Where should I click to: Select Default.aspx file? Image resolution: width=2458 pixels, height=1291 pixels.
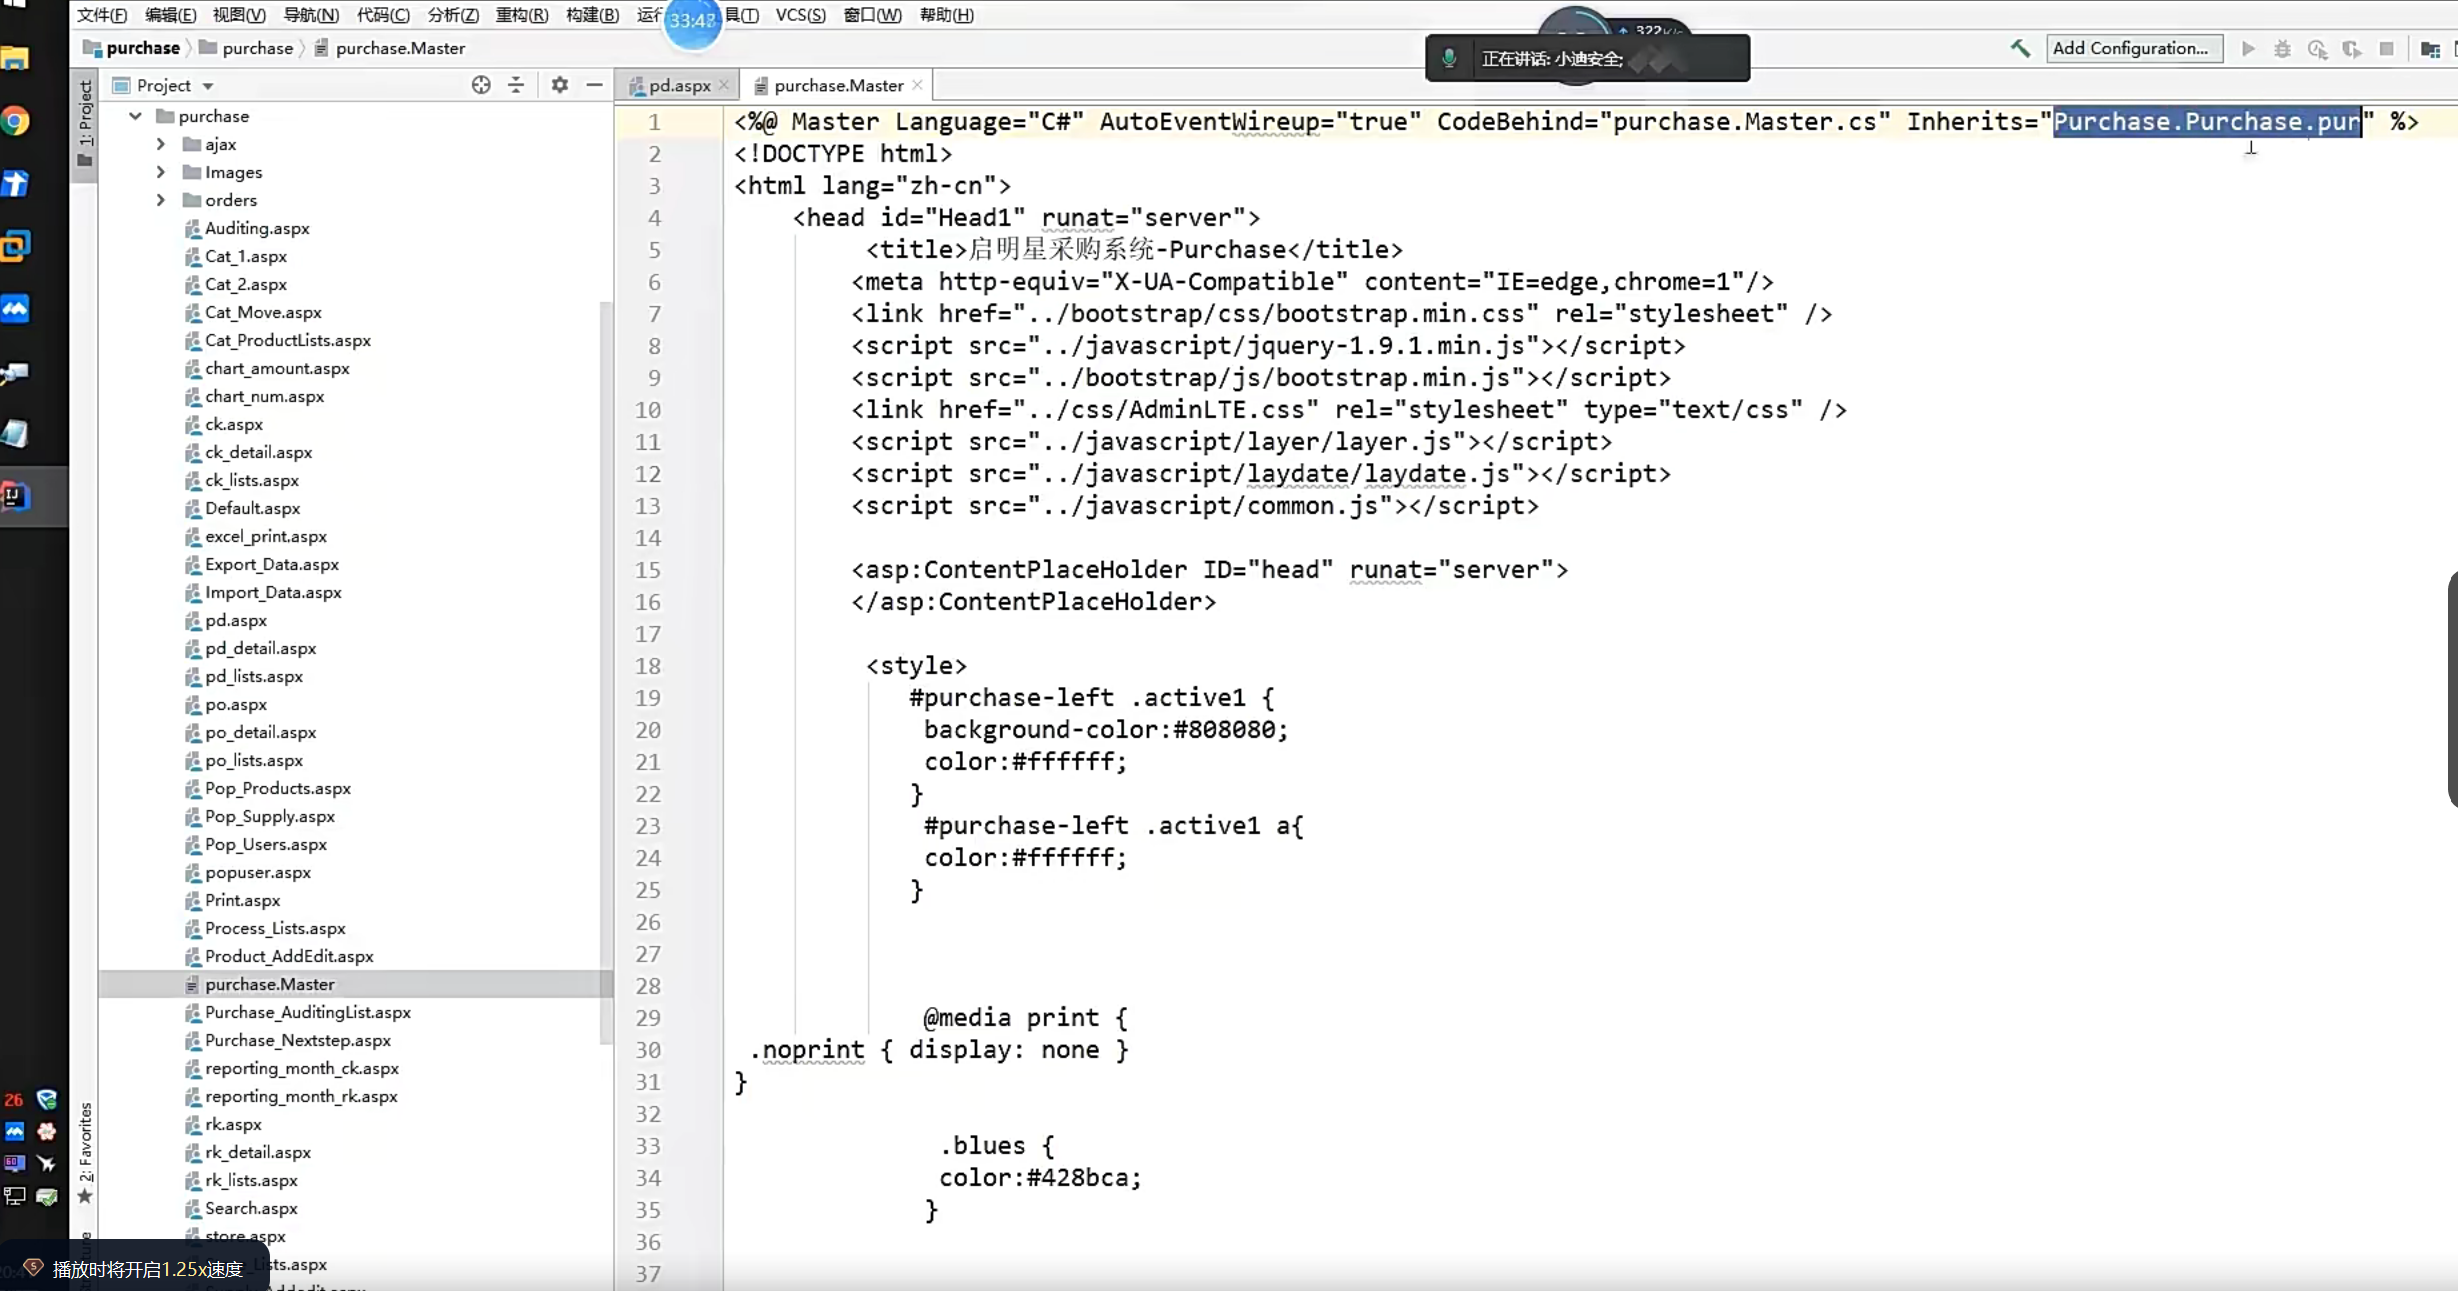pos(252,508)
